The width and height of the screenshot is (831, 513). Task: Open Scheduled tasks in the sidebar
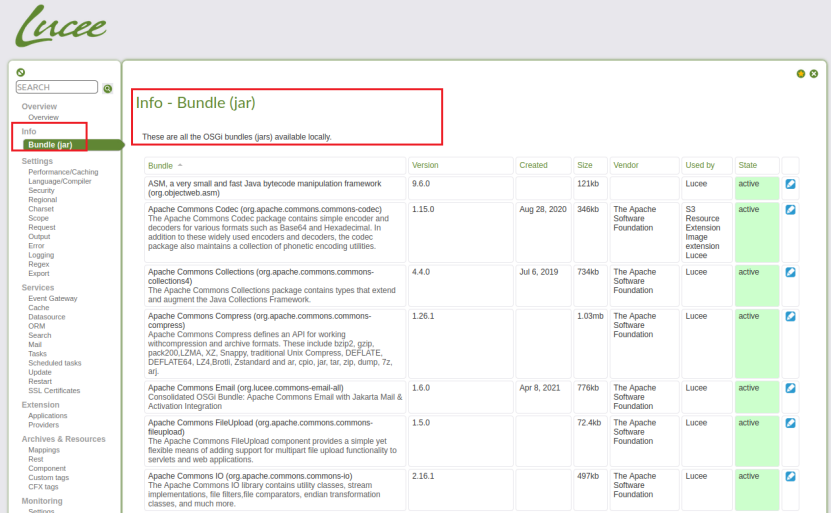(x=55, y=363)
